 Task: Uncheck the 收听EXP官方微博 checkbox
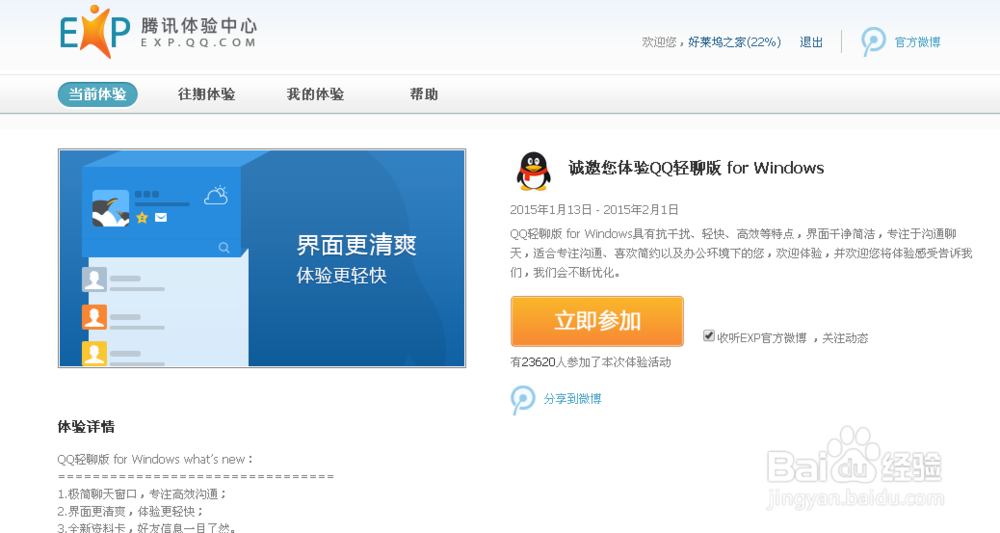point(709,335)
